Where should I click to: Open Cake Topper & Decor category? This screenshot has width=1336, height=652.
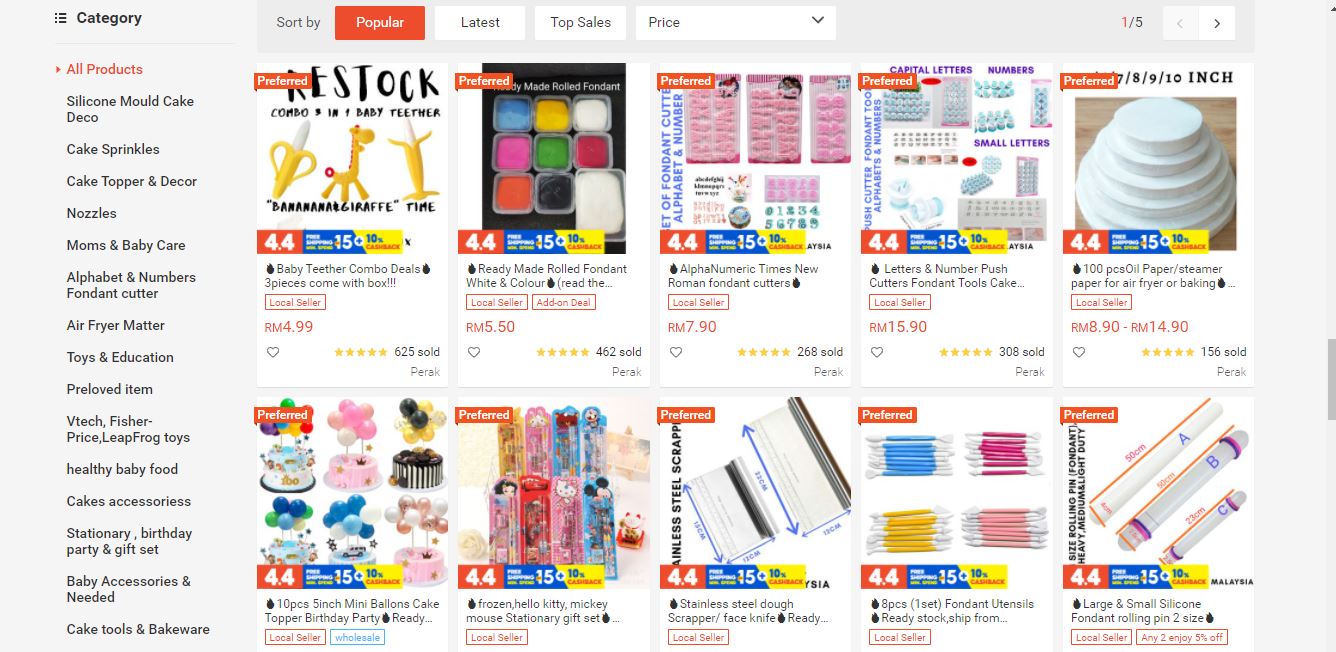131,181
